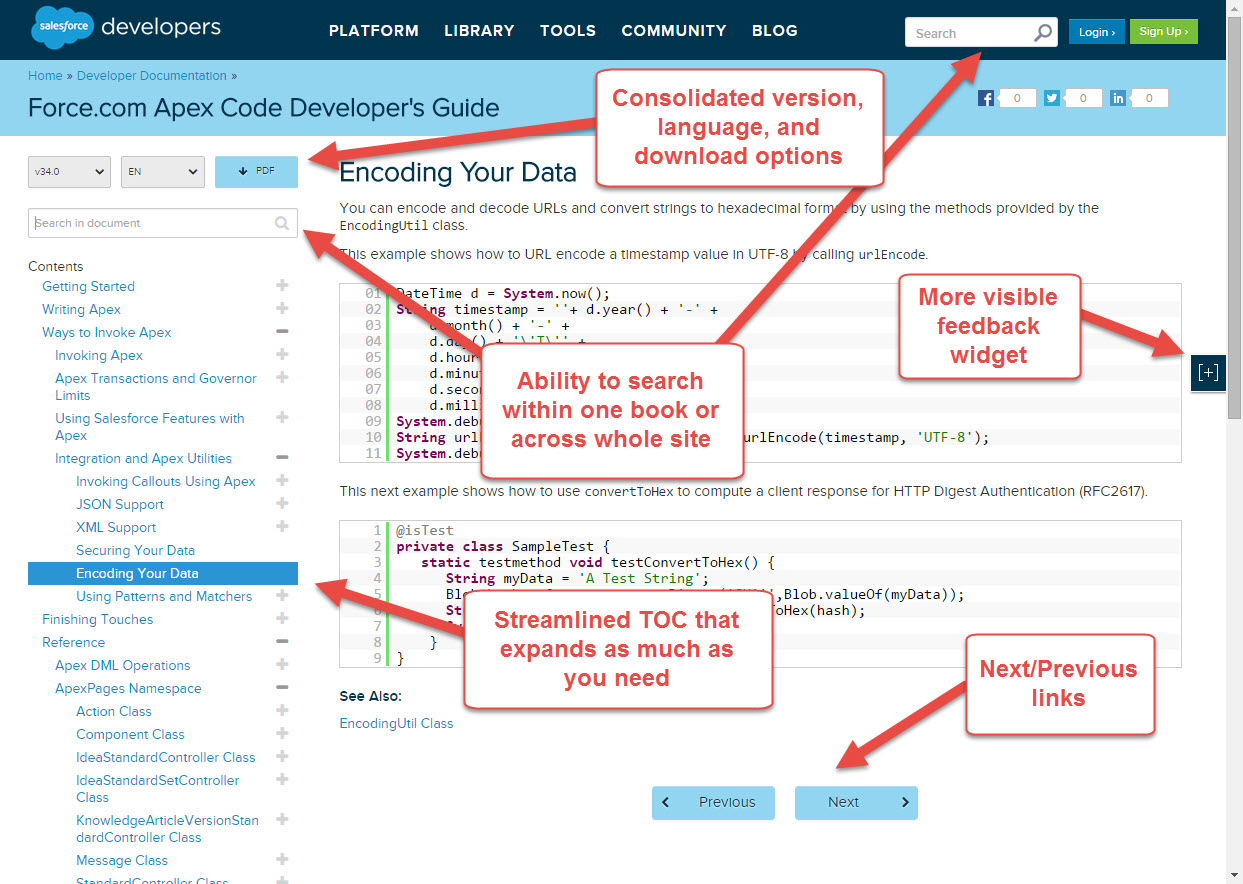Open the Apex DML Operations topic link

tap(122, 665)
